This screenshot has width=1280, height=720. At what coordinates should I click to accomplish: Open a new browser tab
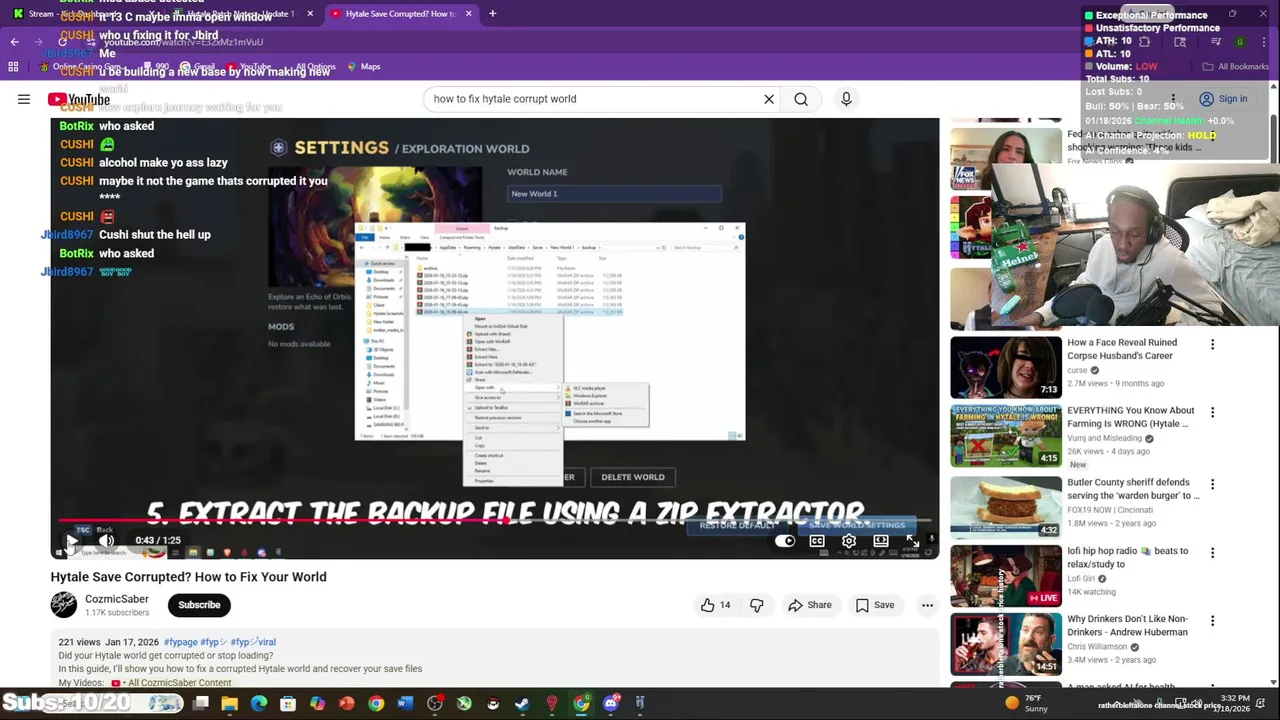point(493,14)
